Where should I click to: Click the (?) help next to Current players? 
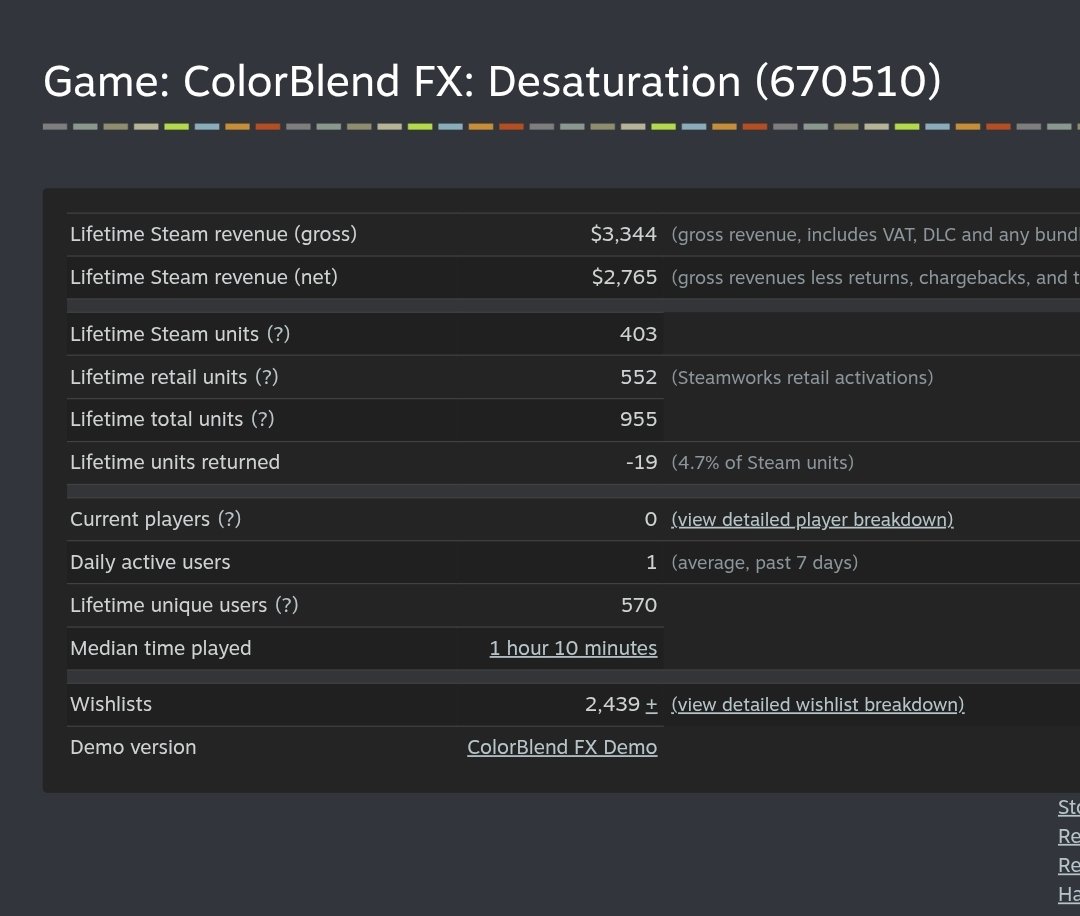(x=229, y=519)
